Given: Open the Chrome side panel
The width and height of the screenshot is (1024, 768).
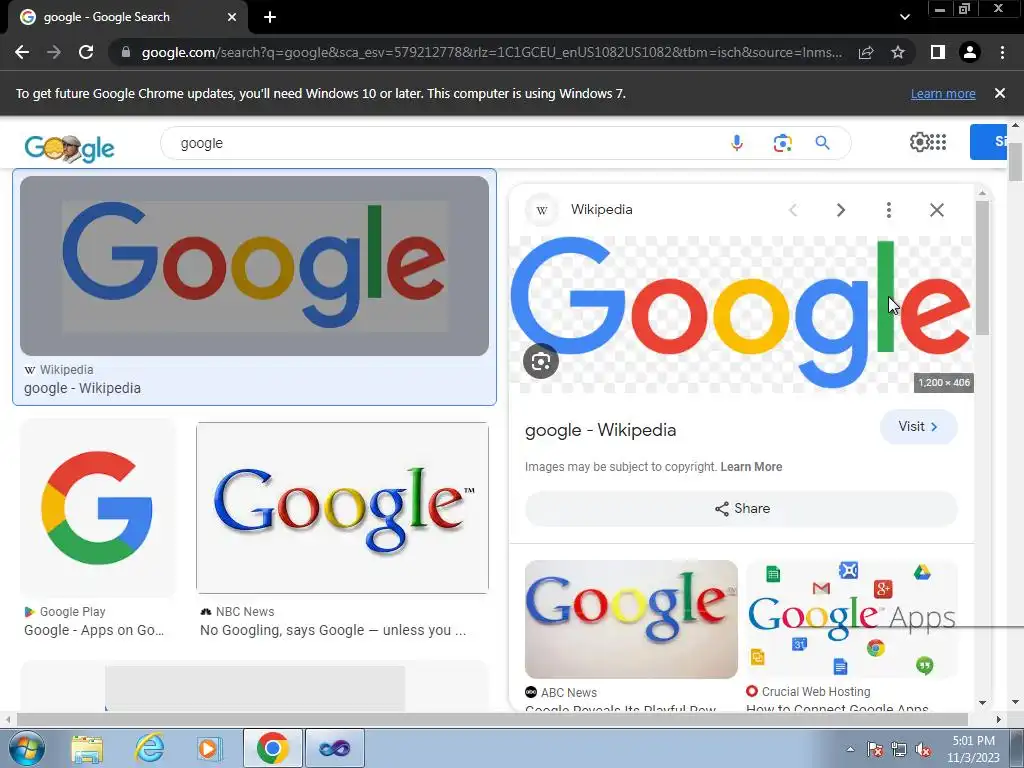Looking at the screenshot, I should (x=938, y=52).
